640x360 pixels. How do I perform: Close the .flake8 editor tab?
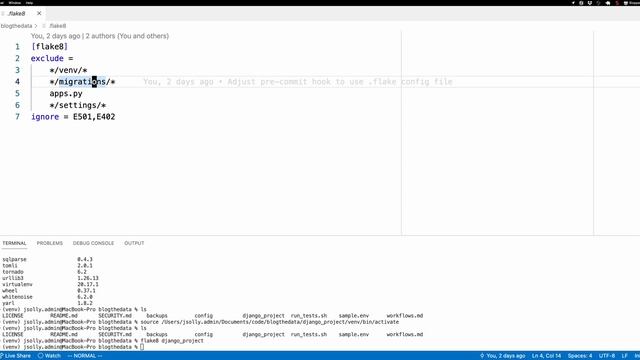(x=39, y=13)
